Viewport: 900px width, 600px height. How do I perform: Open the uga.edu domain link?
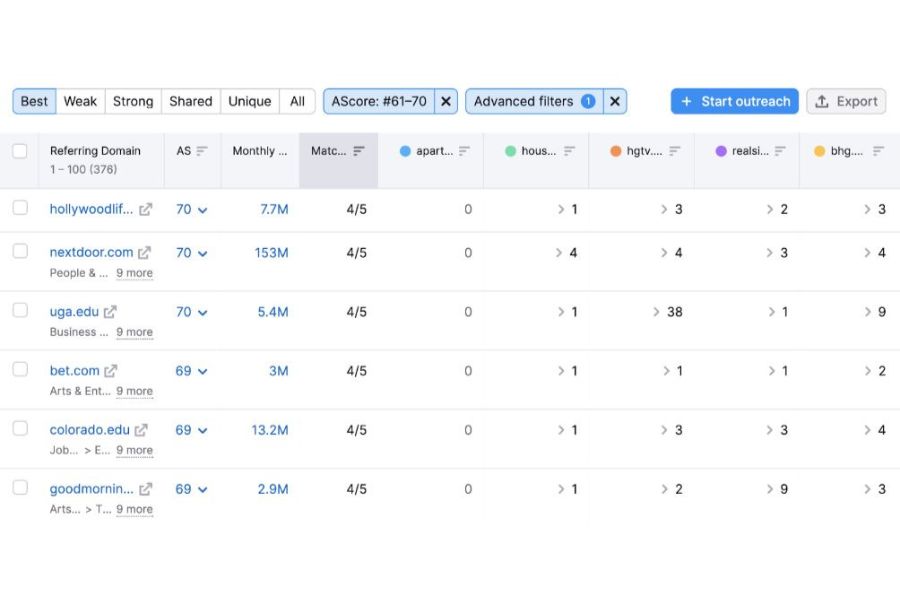pyautogui.click(x=74, y=312)
